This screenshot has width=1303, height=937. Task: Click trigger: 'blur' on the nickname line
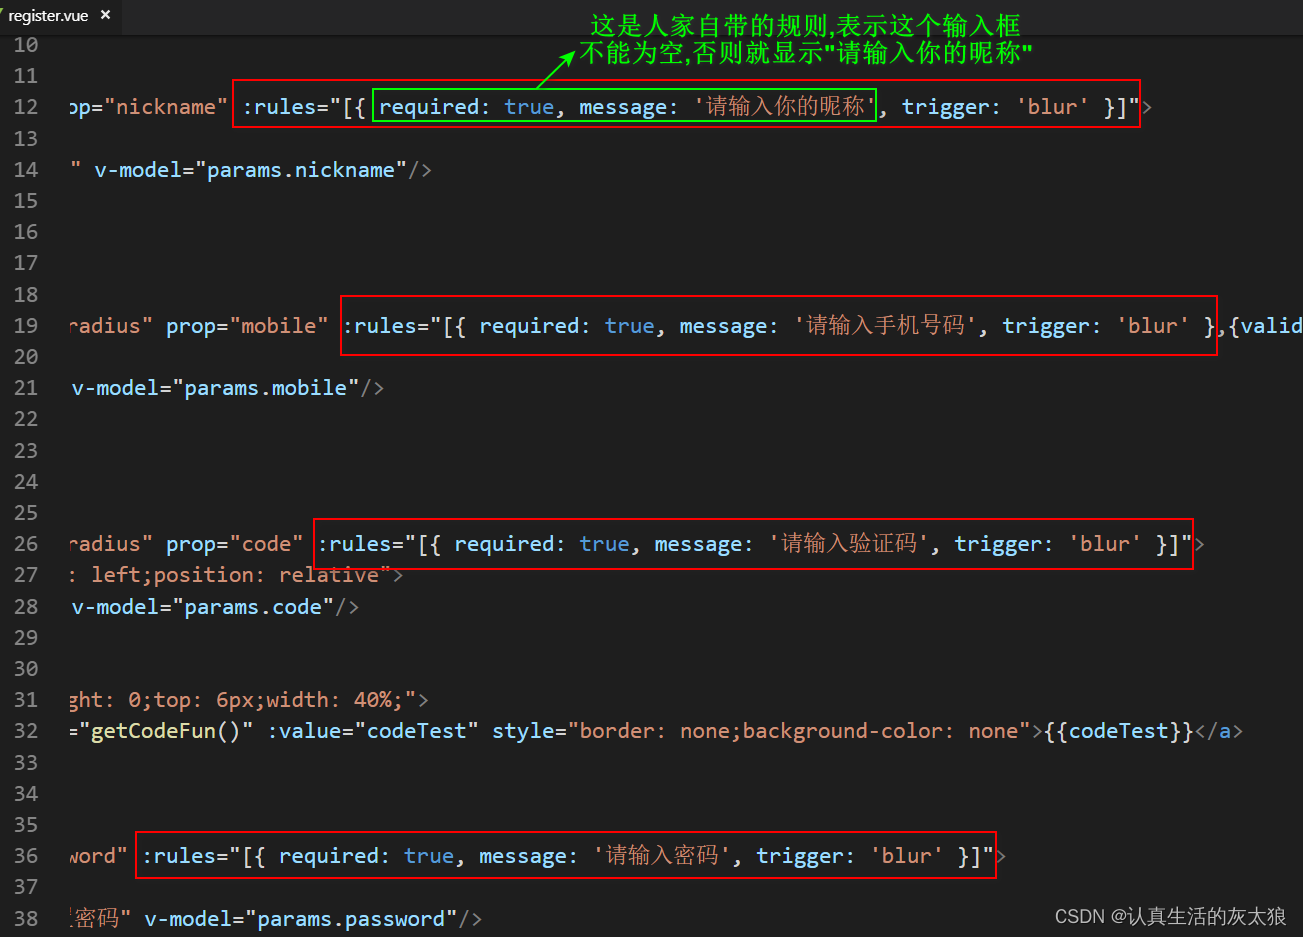[995, 107]
